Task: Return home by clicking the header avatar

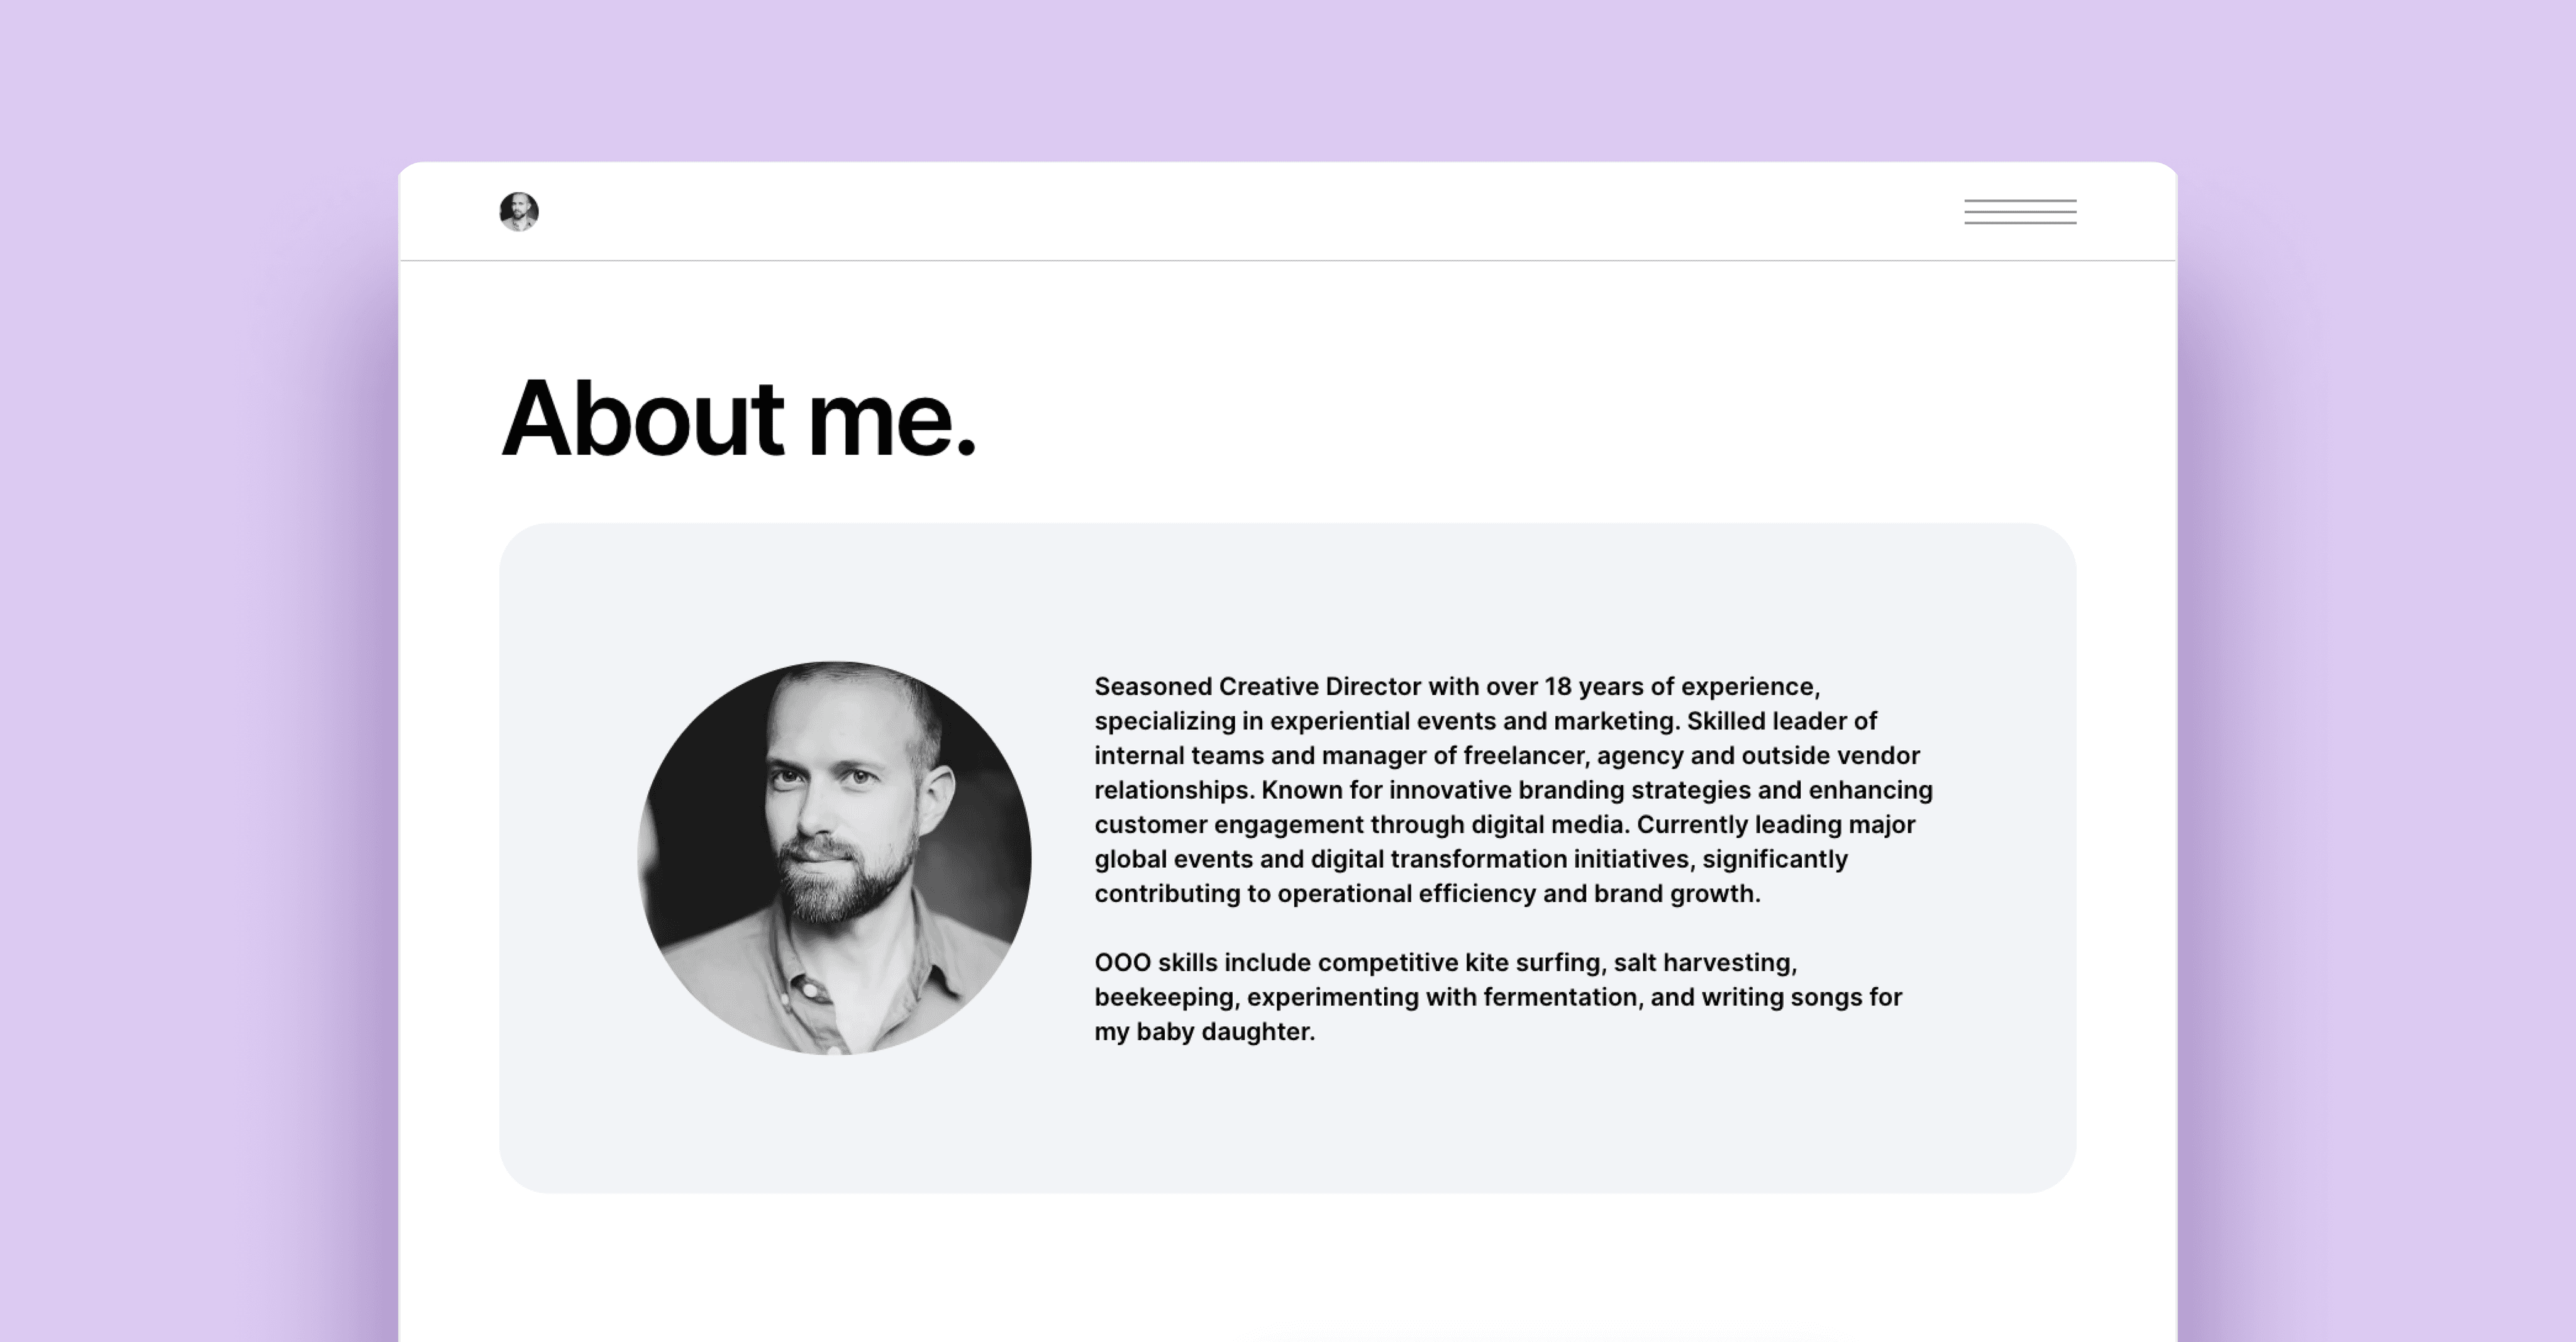Action: tap(519, 211)
